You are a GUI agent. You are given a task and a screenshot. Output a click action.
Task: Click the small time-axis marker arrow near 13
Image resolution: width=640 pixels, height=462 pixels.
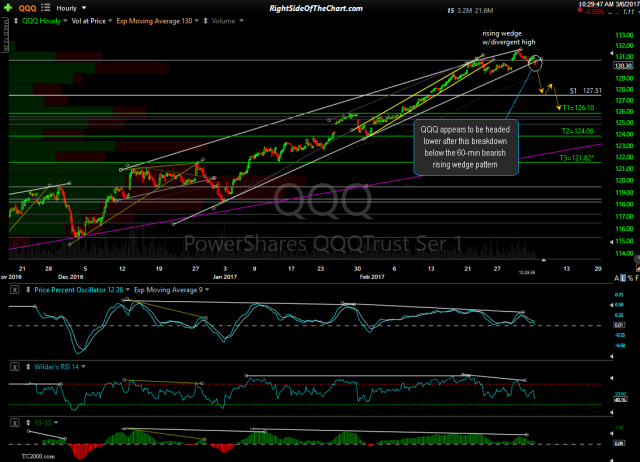[544, 260]
